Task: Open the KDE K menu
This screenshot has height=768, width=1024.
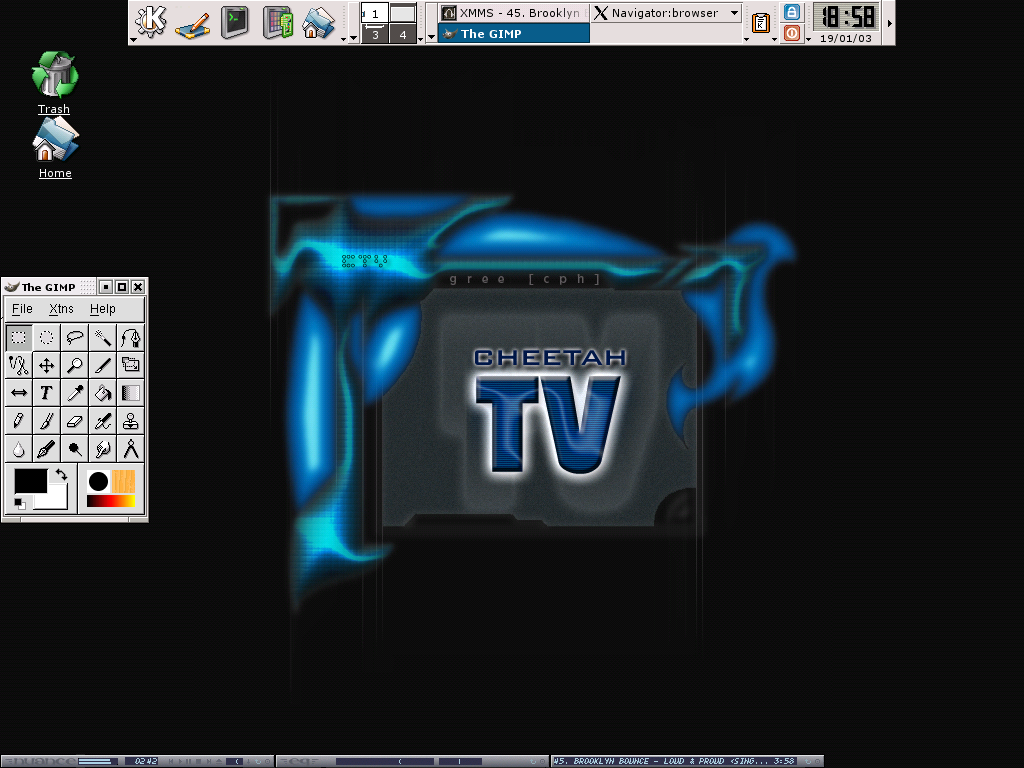Action: tap(151, 21)
